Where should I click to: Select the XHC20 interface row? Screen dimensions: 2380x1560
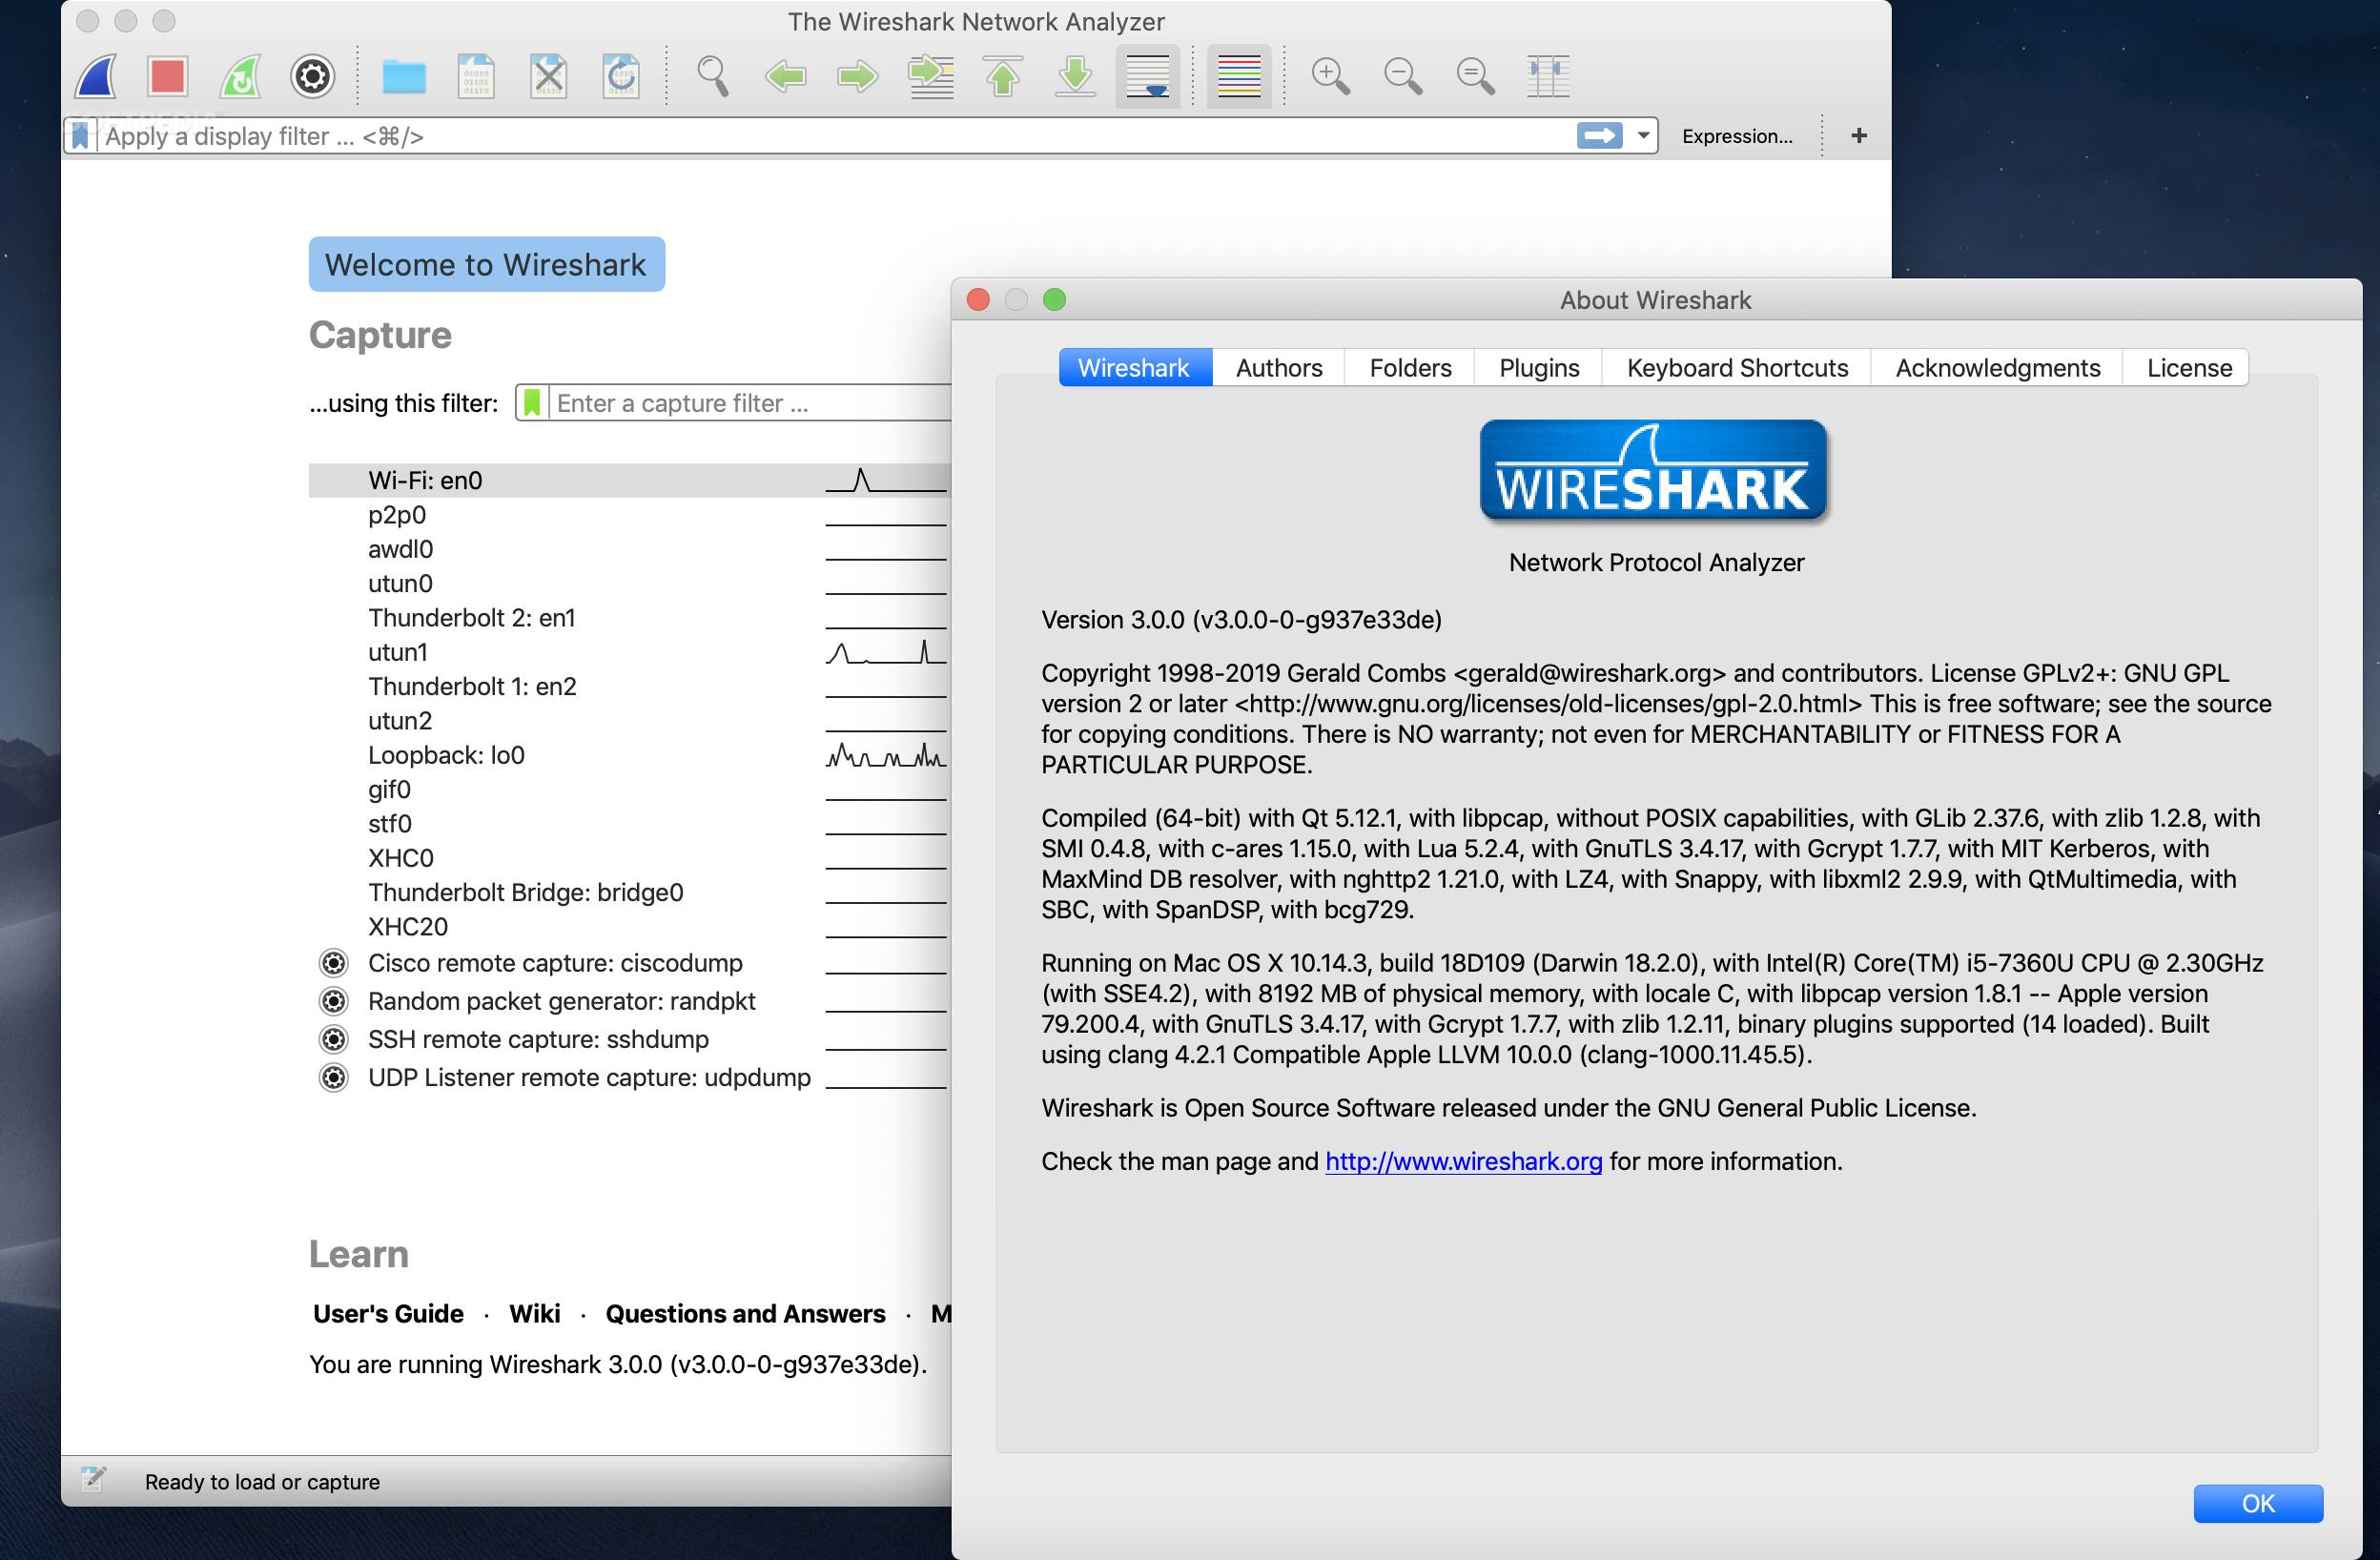coord(628,927)
